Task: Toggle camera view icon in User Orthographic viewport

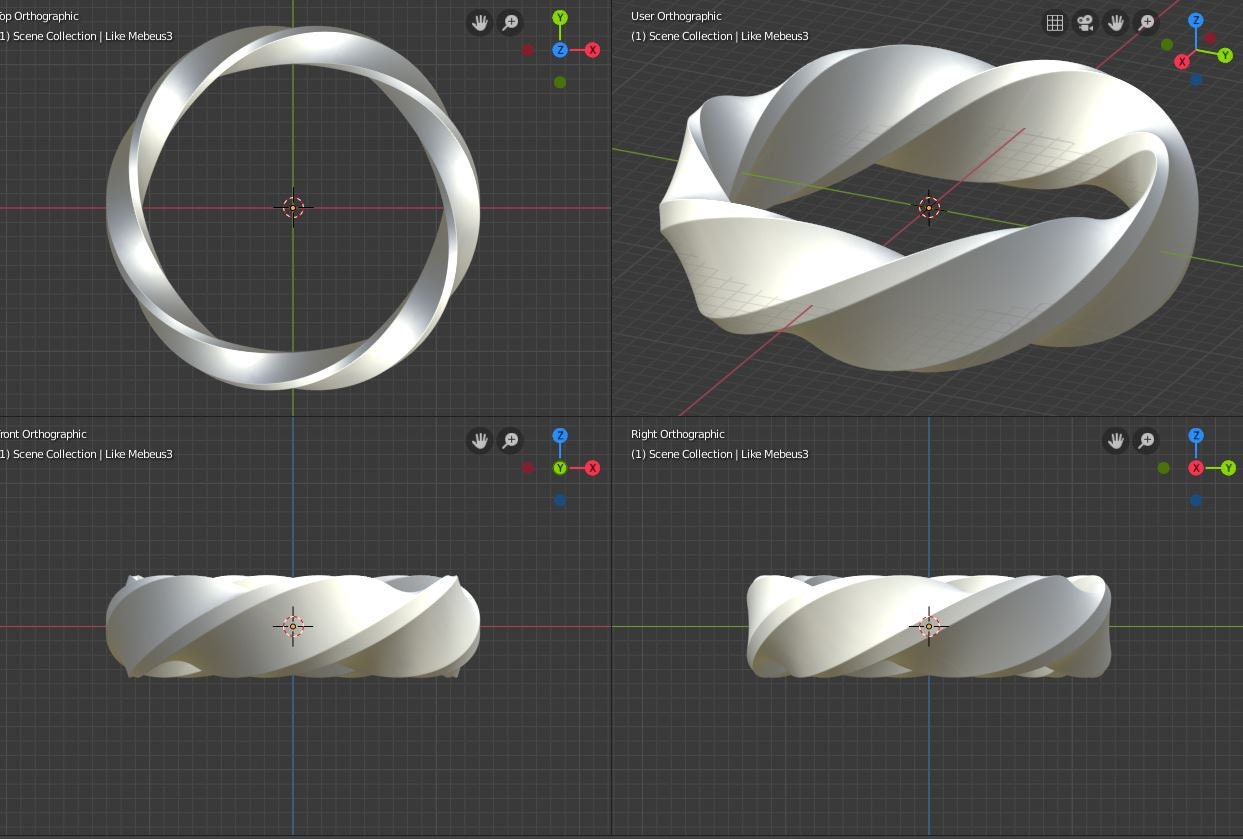Action: tap(1085, 22)
